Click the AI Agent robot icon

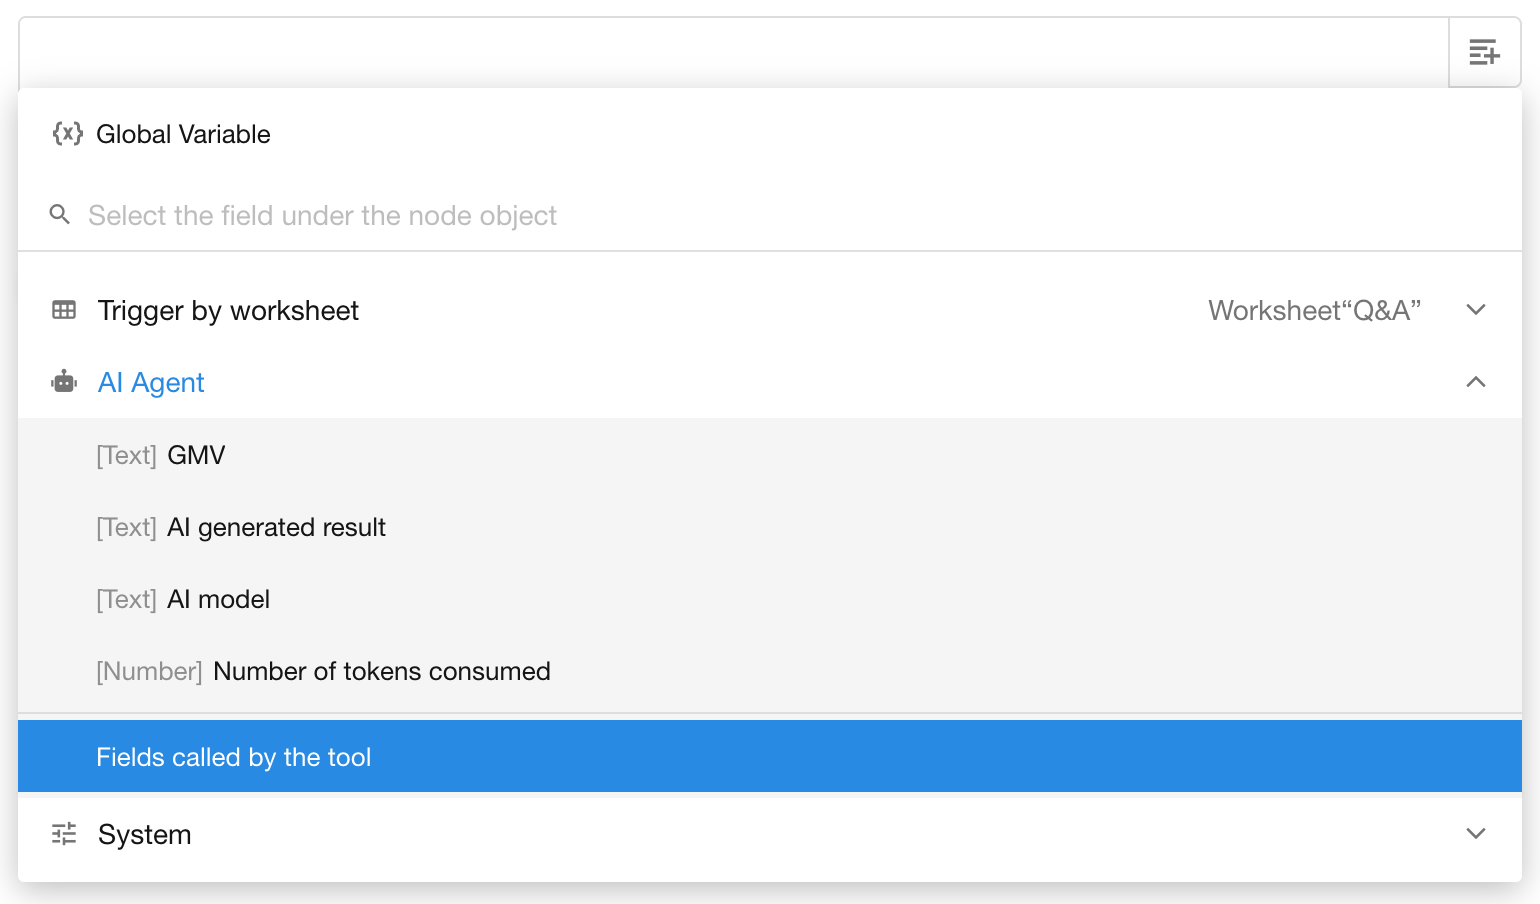tap(64, 382)
